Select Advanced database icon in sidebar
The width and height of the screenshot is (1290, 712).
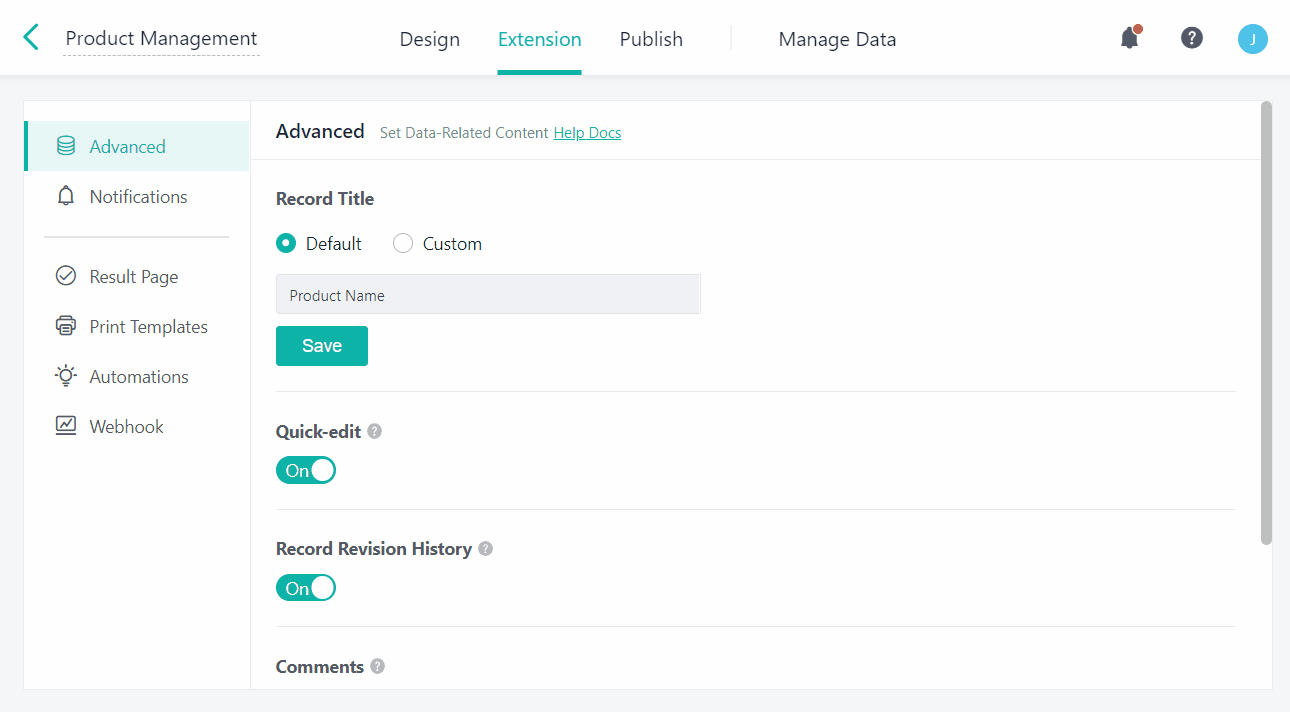click(66, 146)
